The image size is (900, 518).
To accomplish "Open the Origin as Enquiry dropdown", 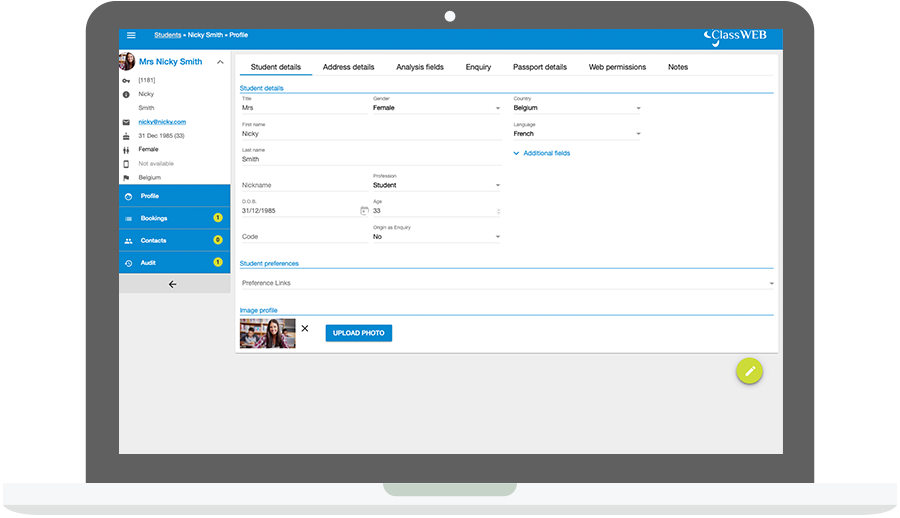I will [x=437, y=237].
